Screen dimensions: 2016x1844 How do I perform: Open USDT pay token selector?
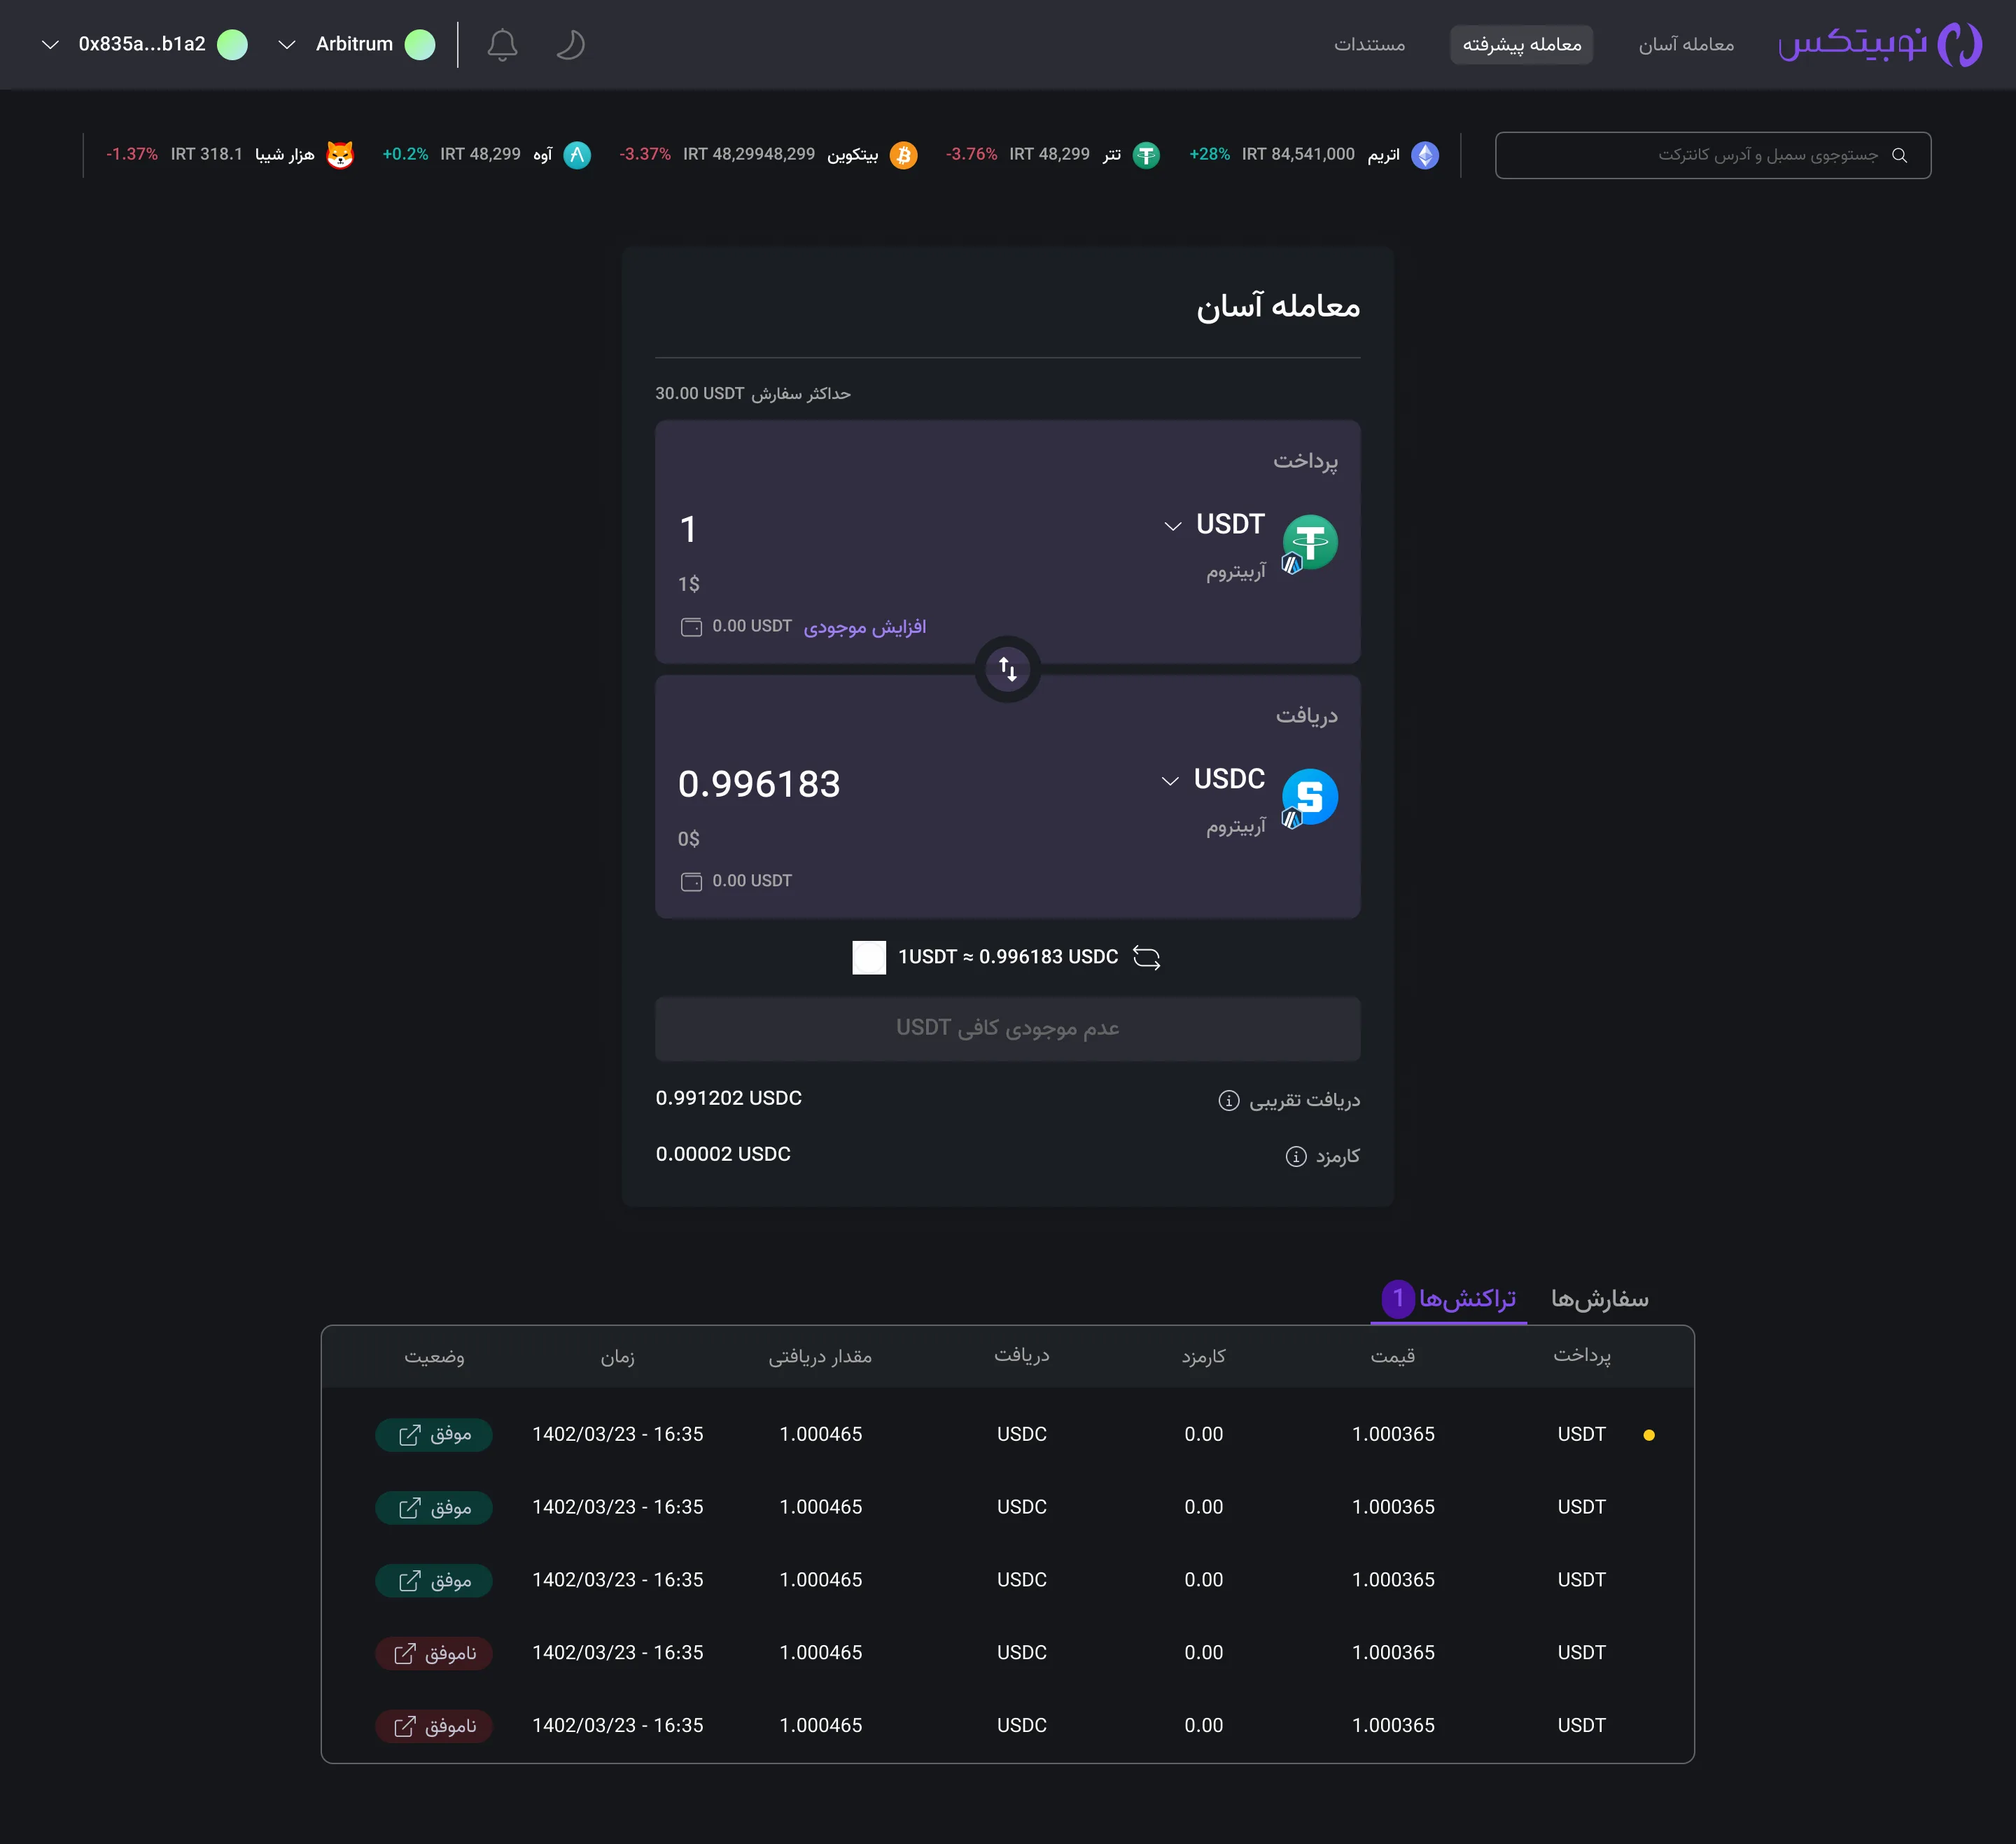tap(1214, 525)
